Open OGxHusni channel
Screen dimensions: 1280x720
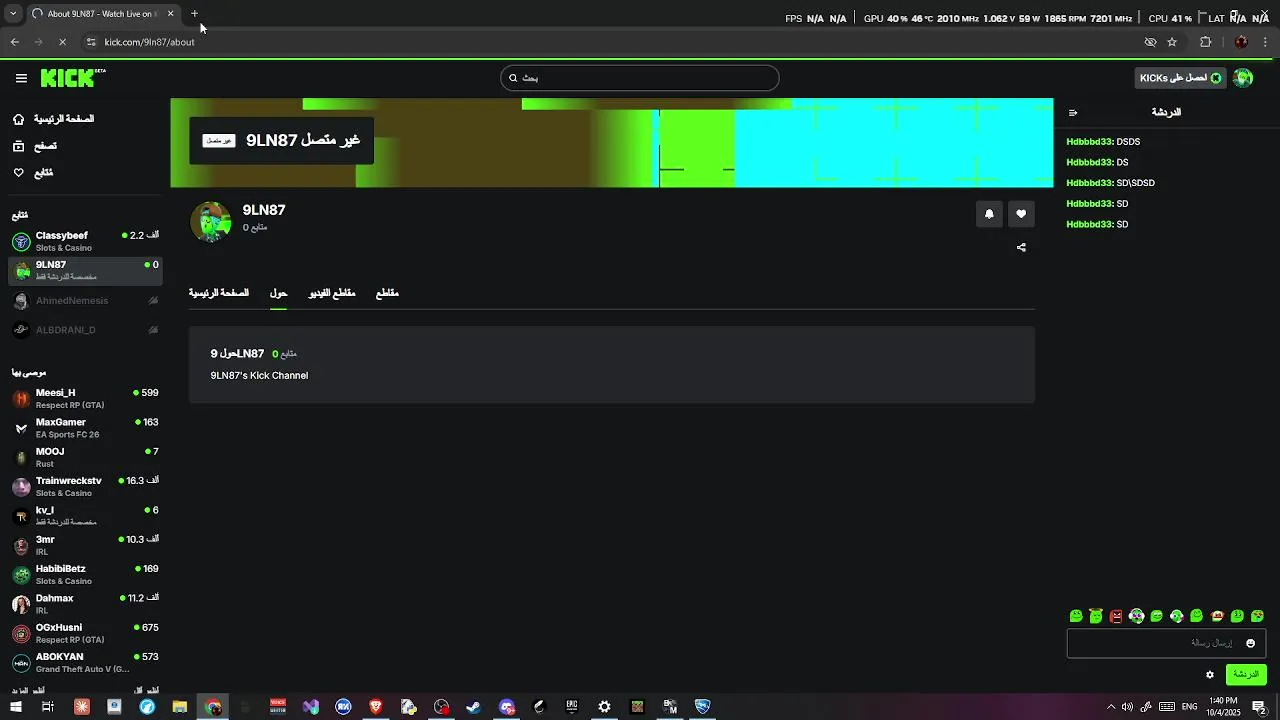(x=85, y=633)
